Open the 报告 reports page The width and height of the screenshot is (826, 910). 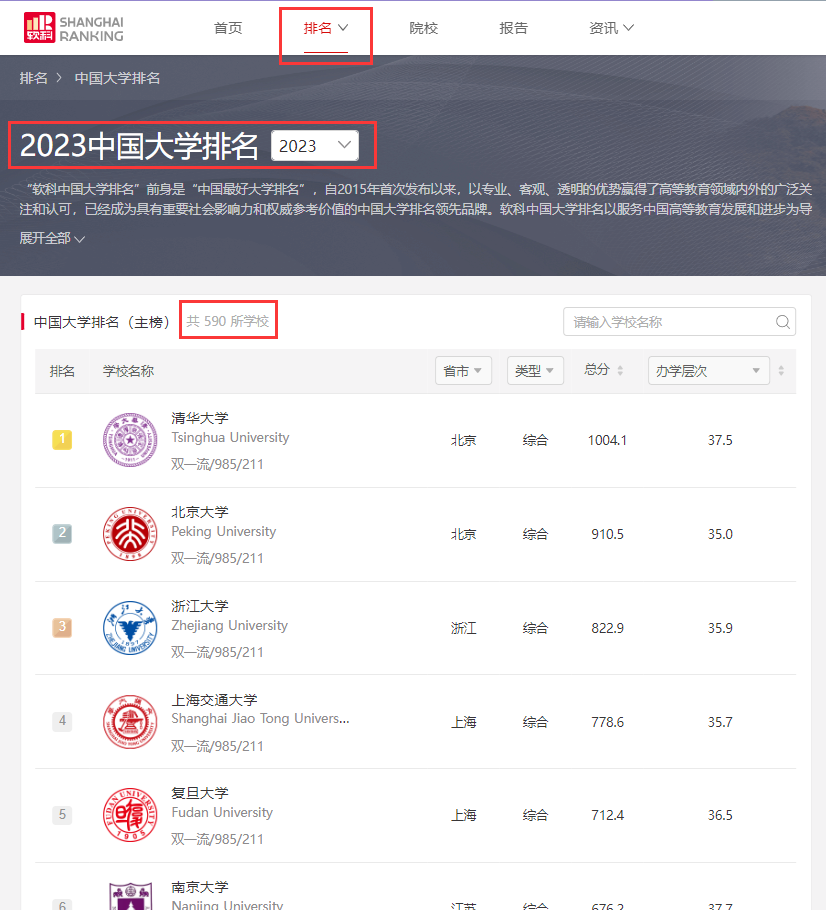(514, 28)
